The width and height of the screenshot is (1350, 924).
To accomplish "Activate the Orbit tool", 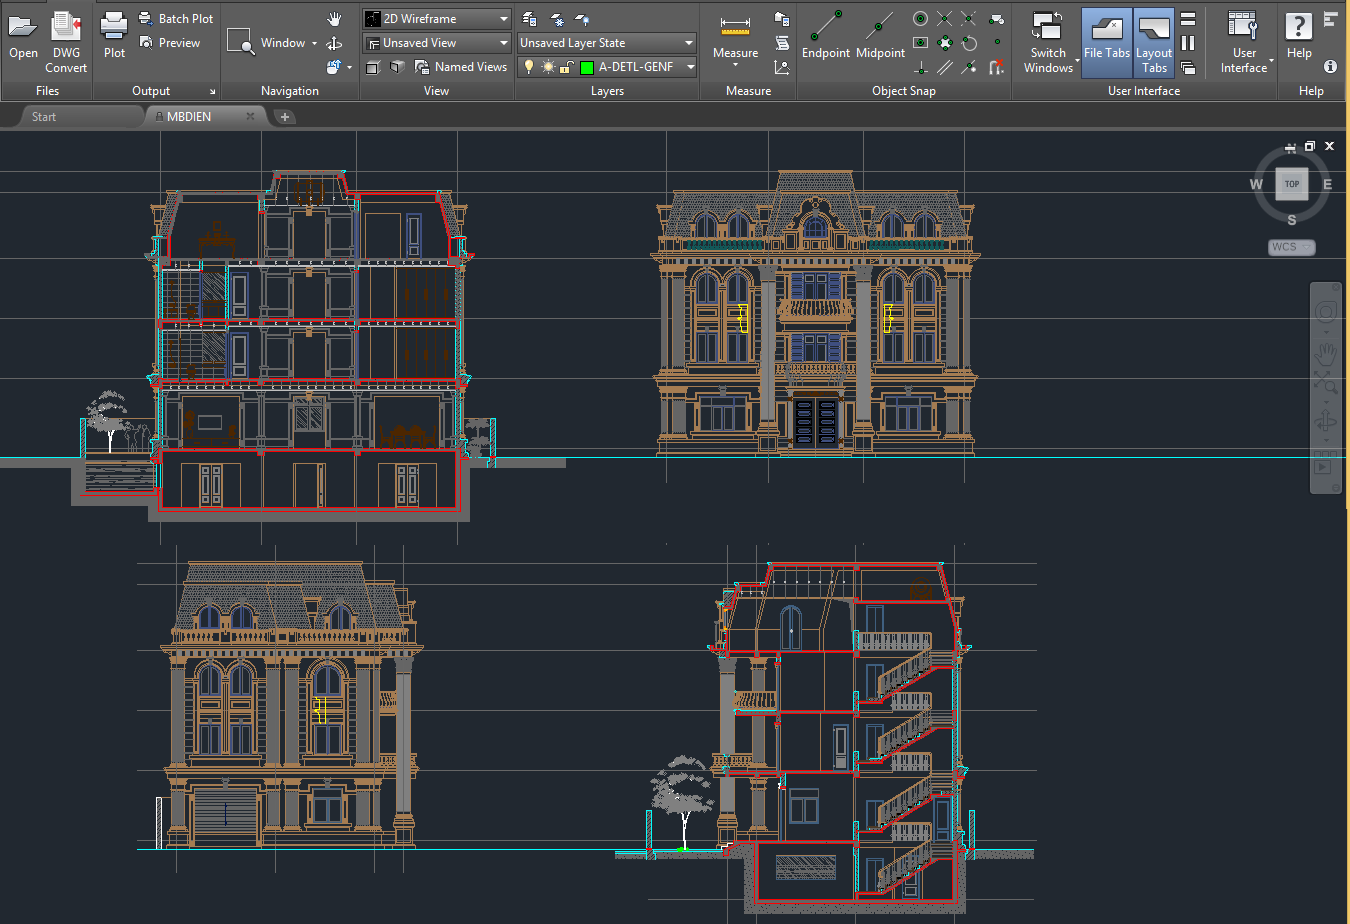I will (333, 42).
